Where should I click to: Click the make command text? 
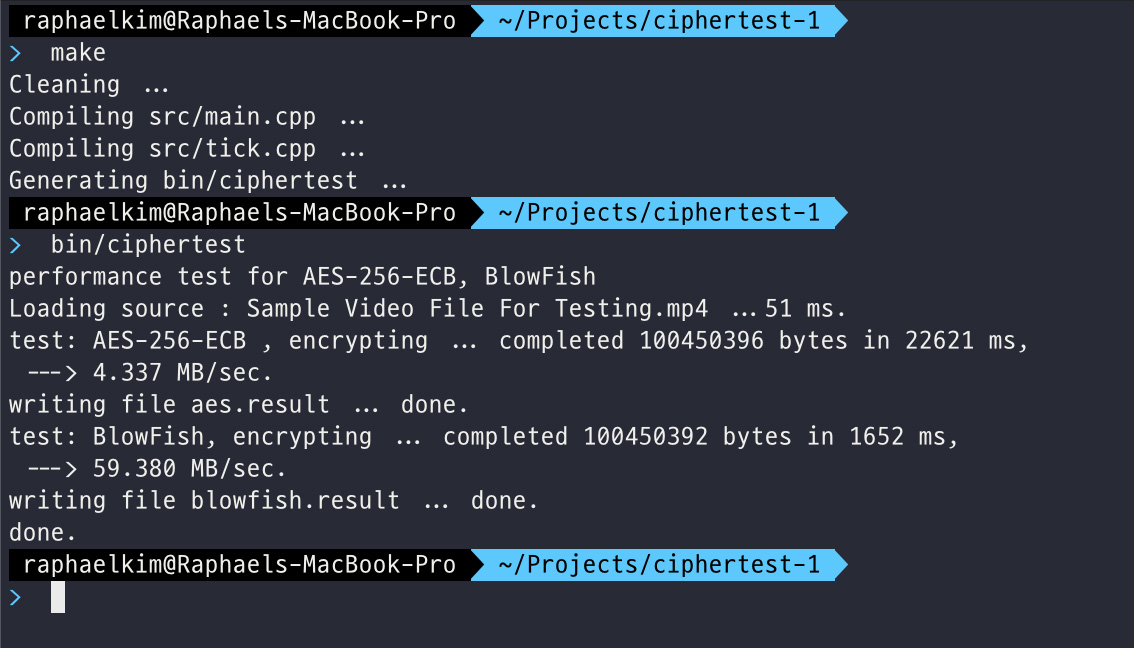click(78, 52)
